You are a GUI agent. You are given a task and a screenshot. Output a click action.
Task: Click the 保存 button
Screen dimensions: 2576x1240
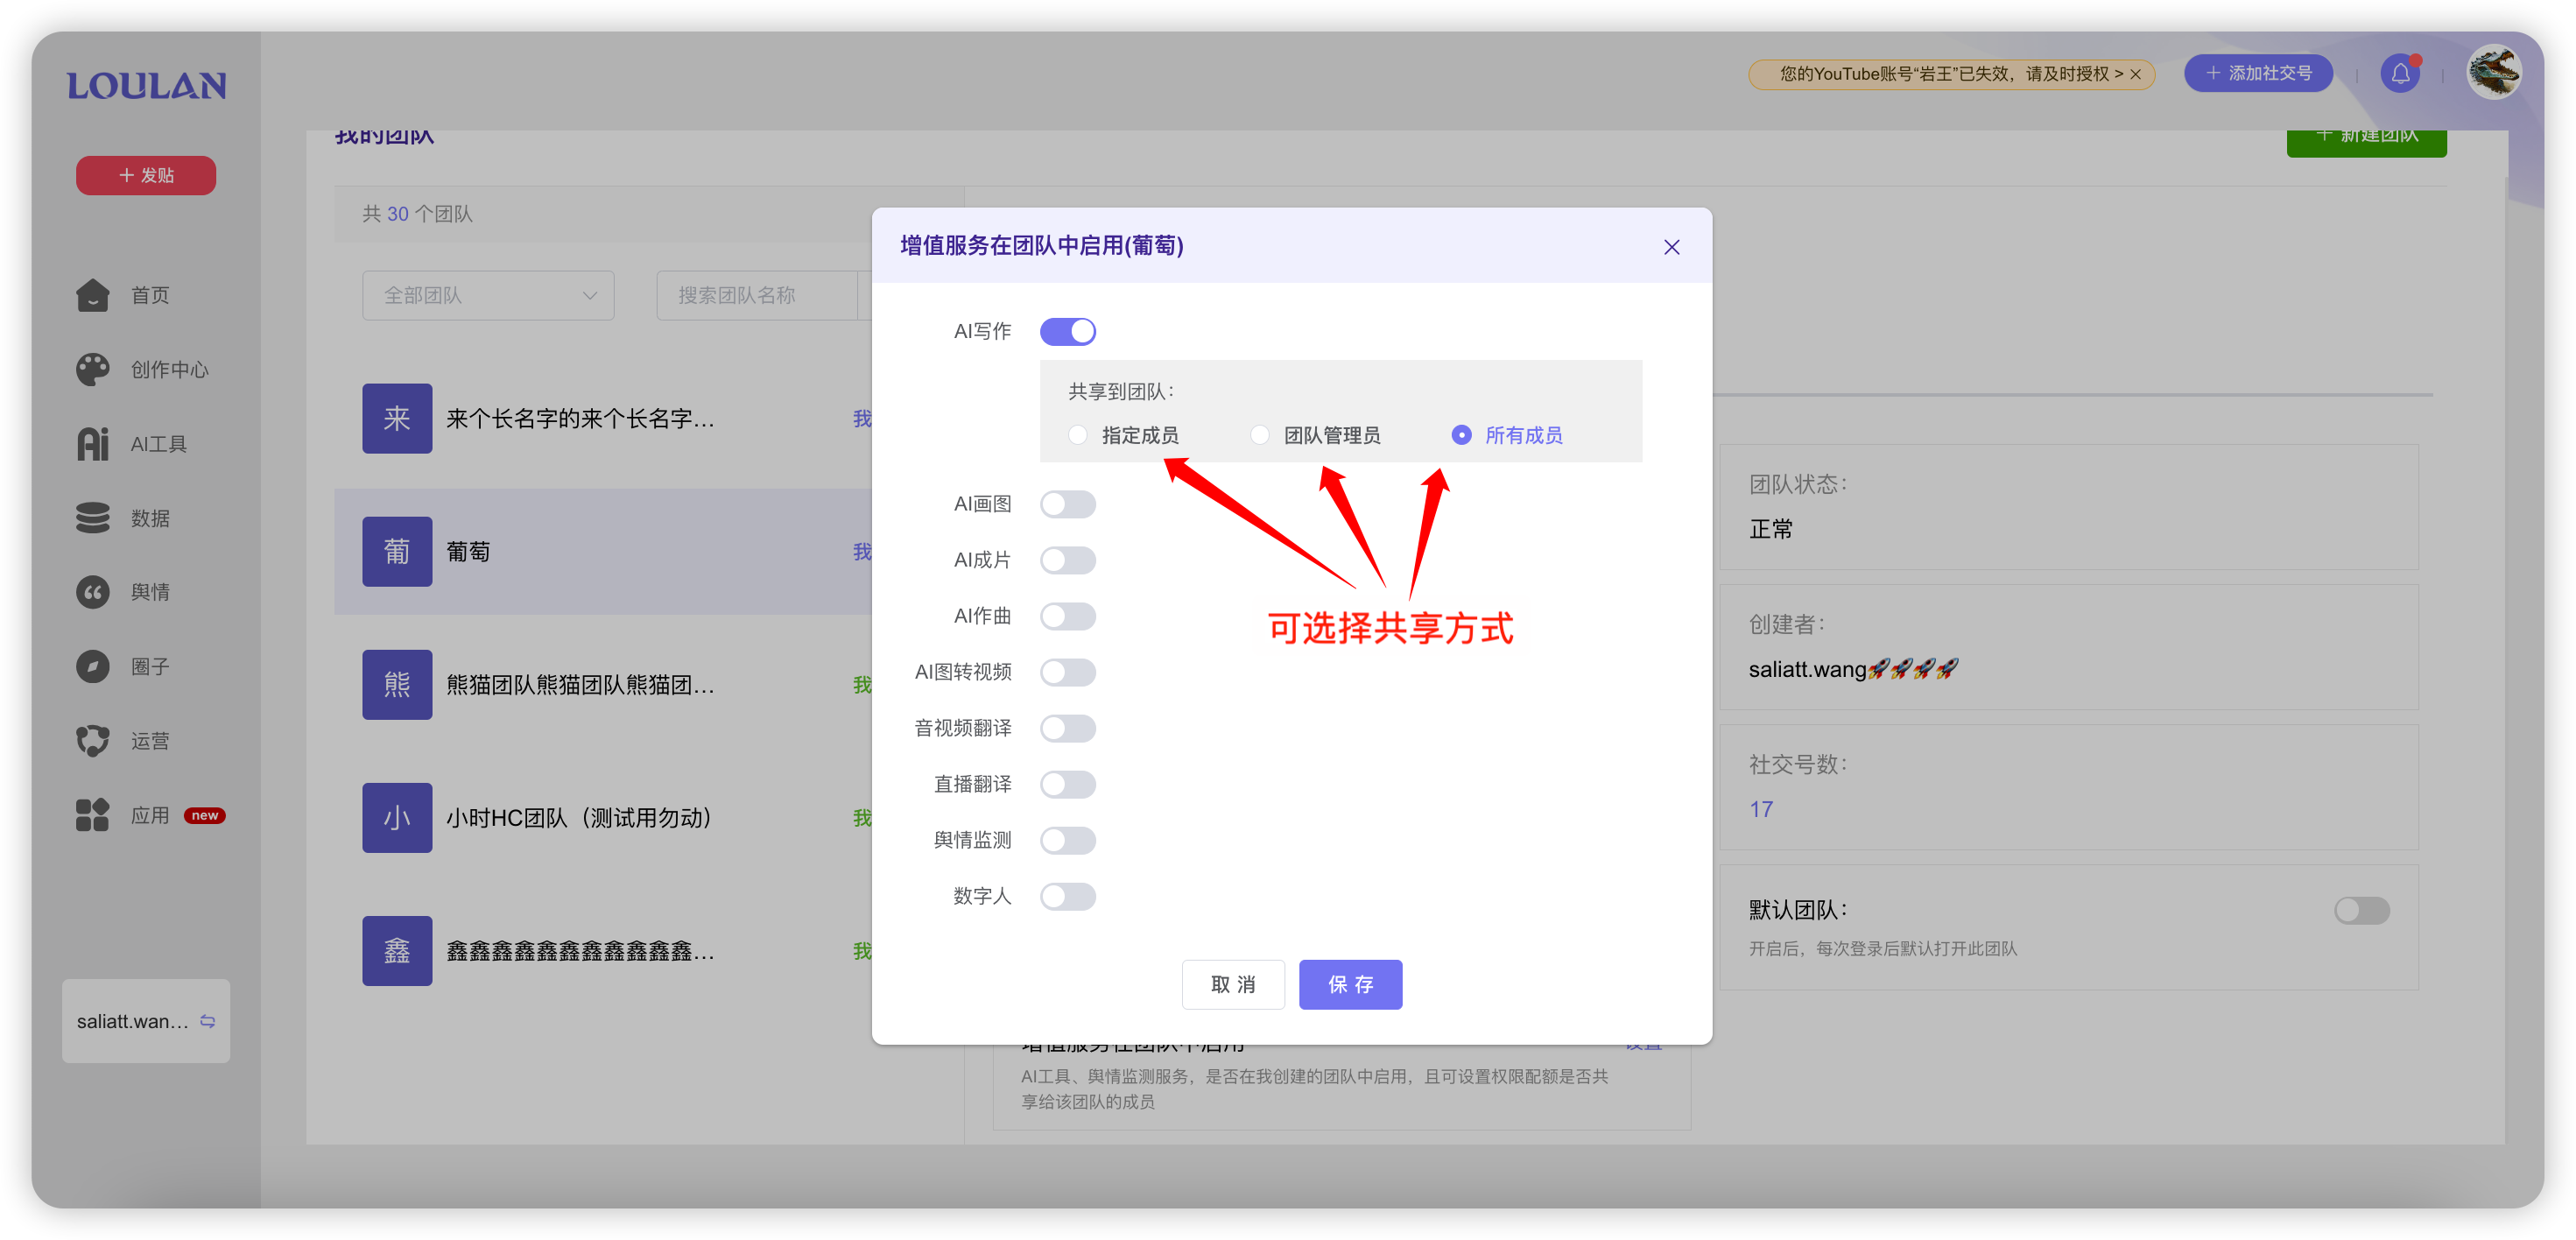pyautogui.click(x=1350, y=984)
